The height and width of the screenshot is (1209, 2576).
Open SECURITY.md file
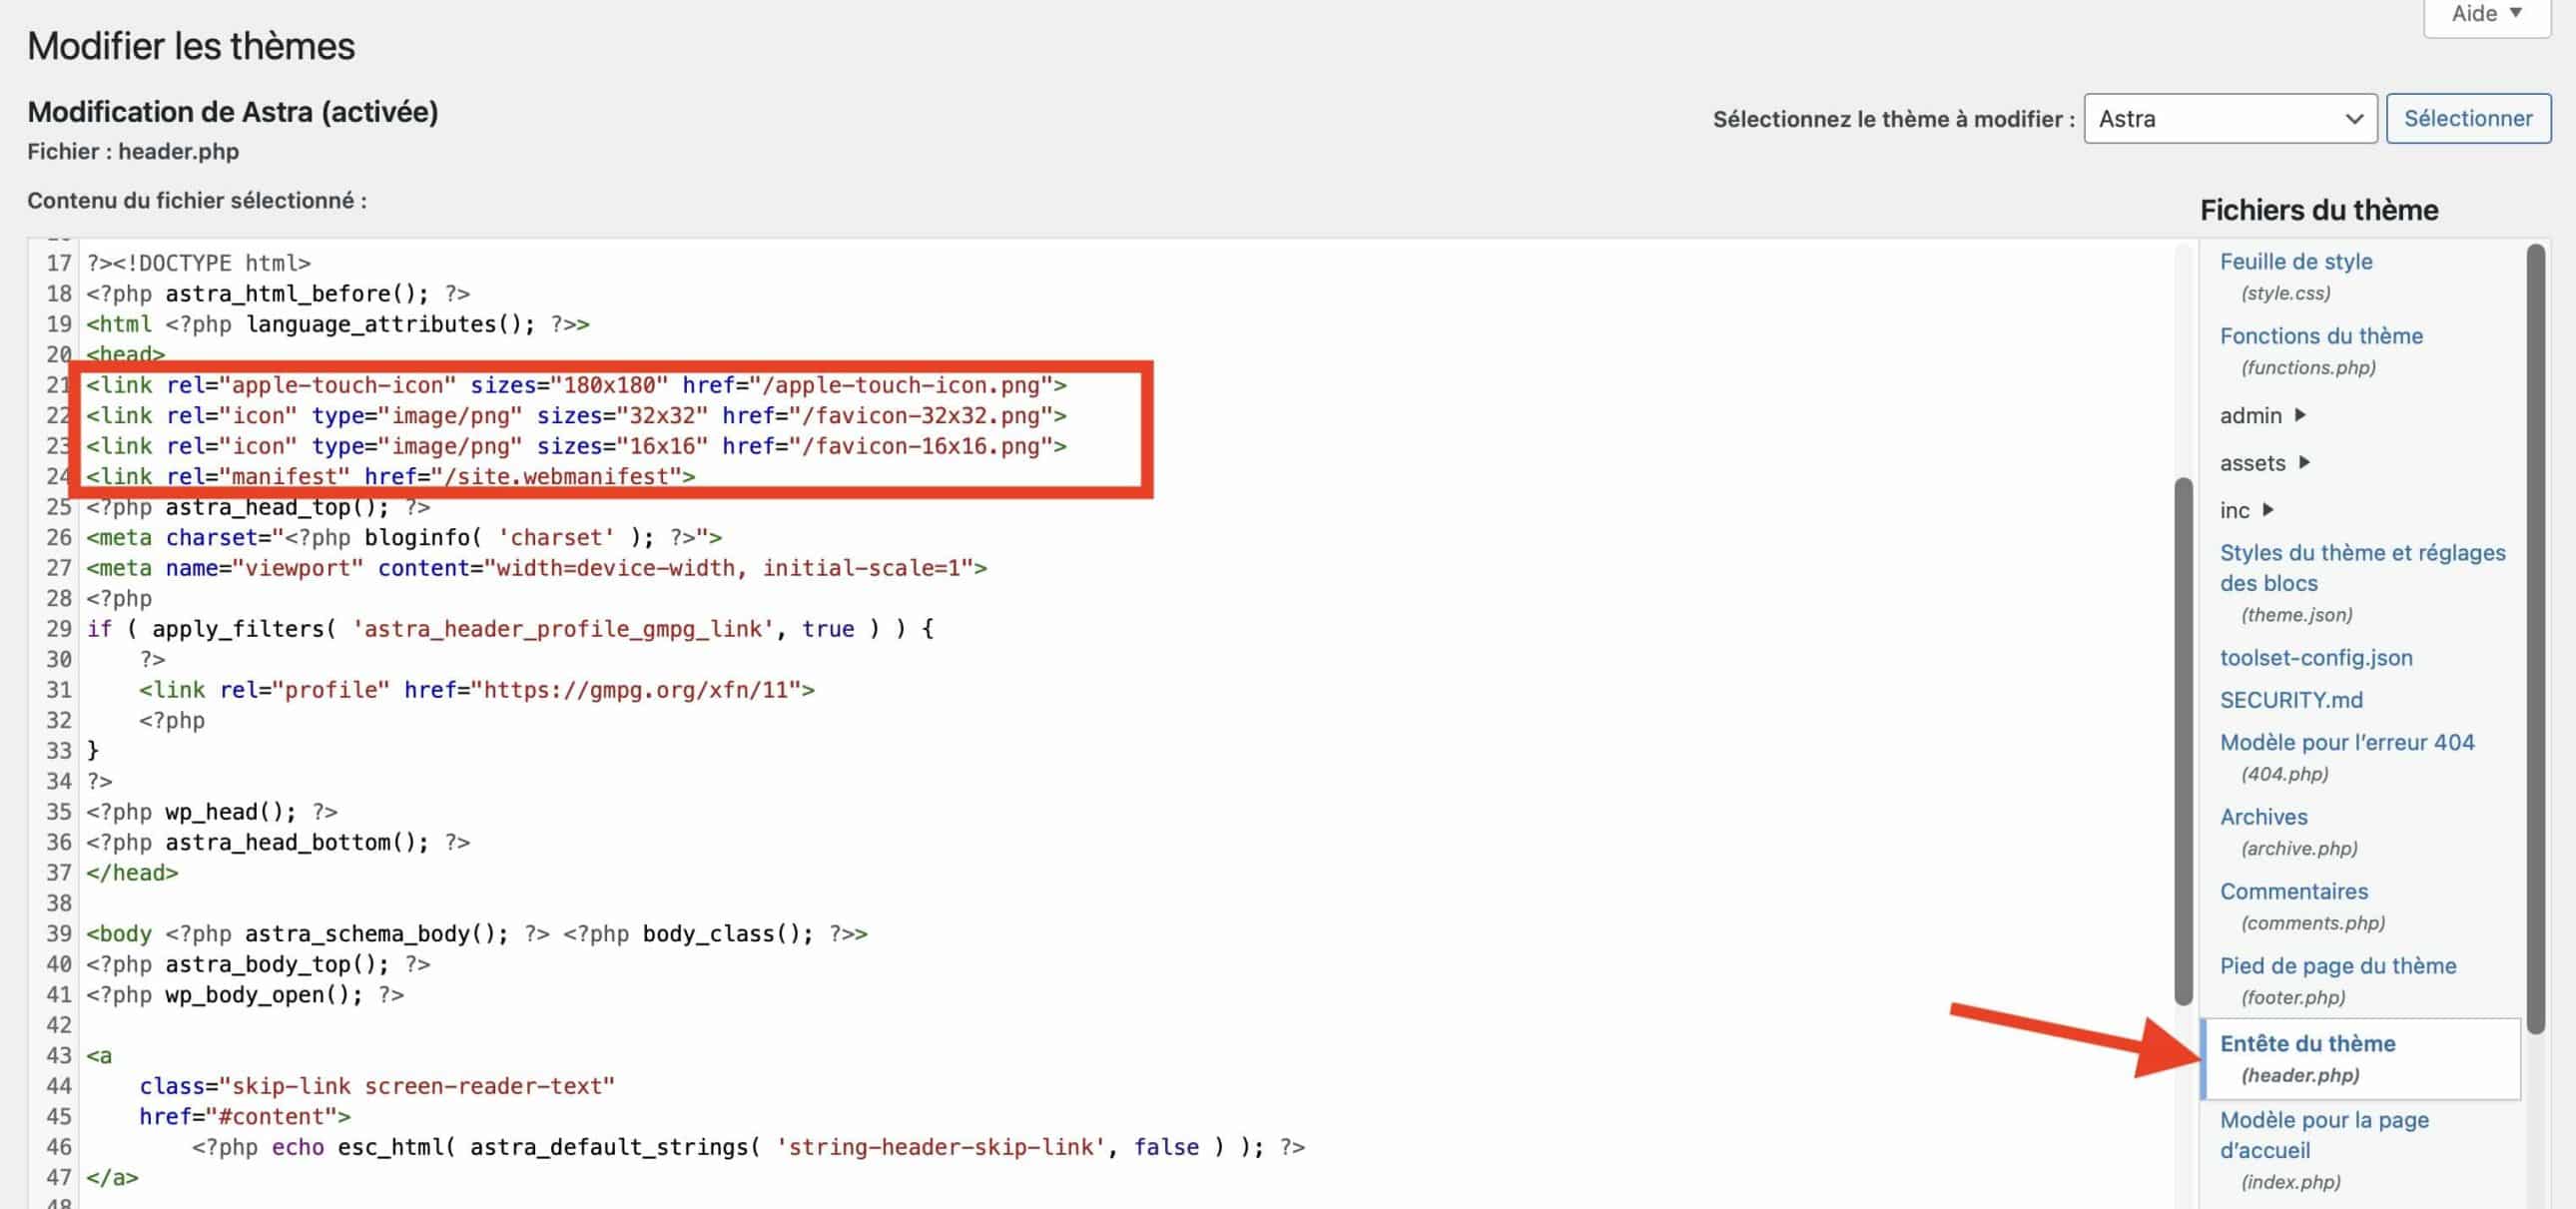2291,700
